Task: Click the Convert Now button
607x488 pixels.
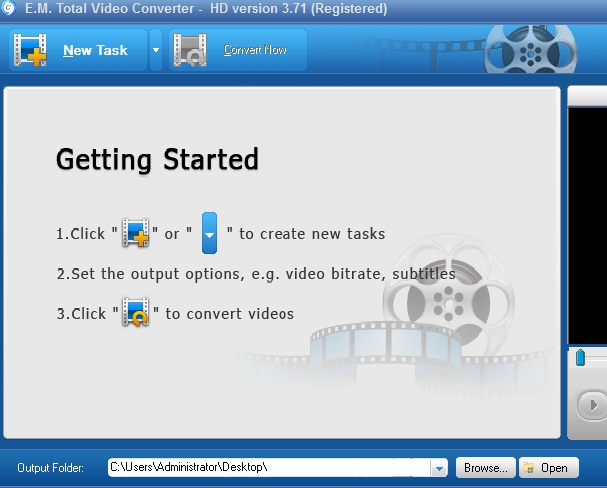Action: (x=238, y=50)
